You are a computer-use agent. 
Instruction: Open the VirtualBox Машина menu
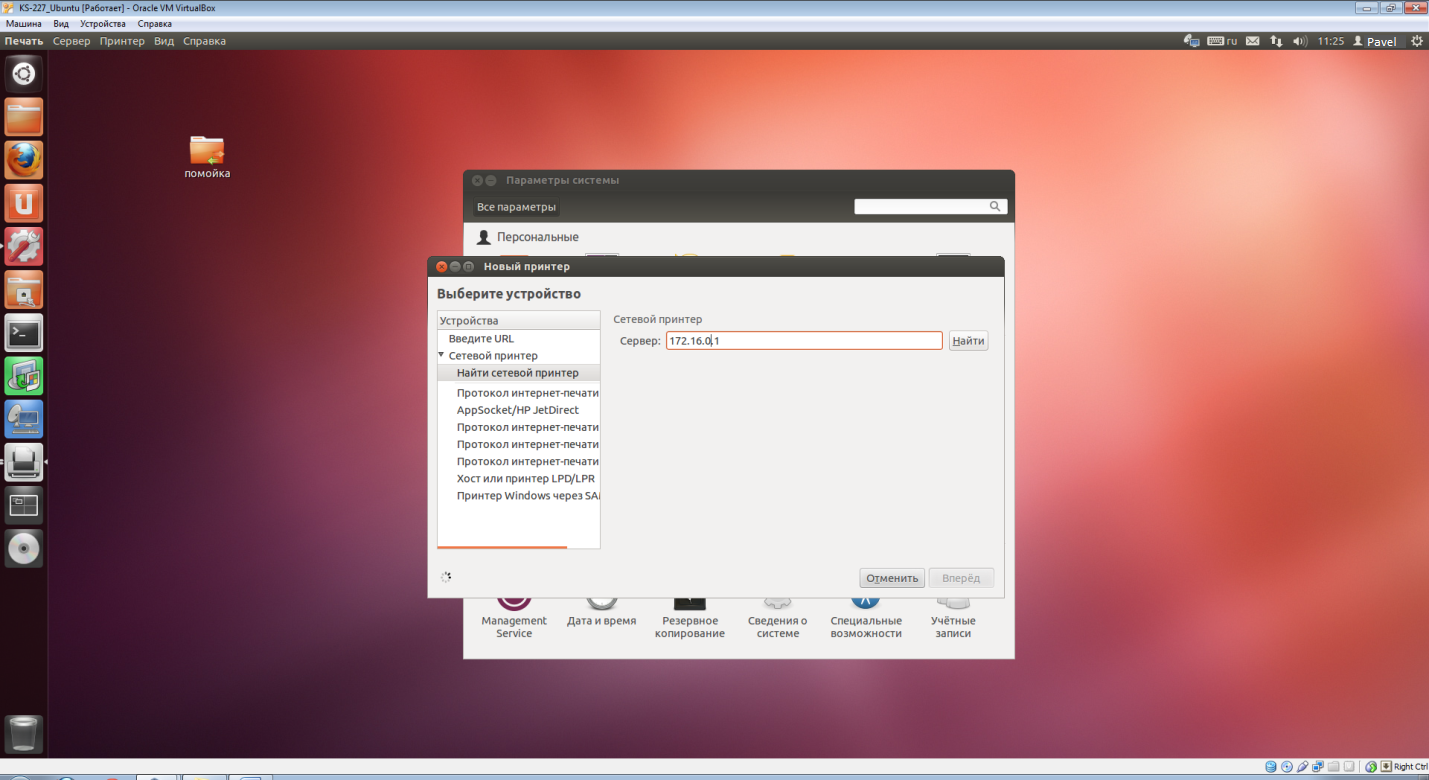point(24,23)
